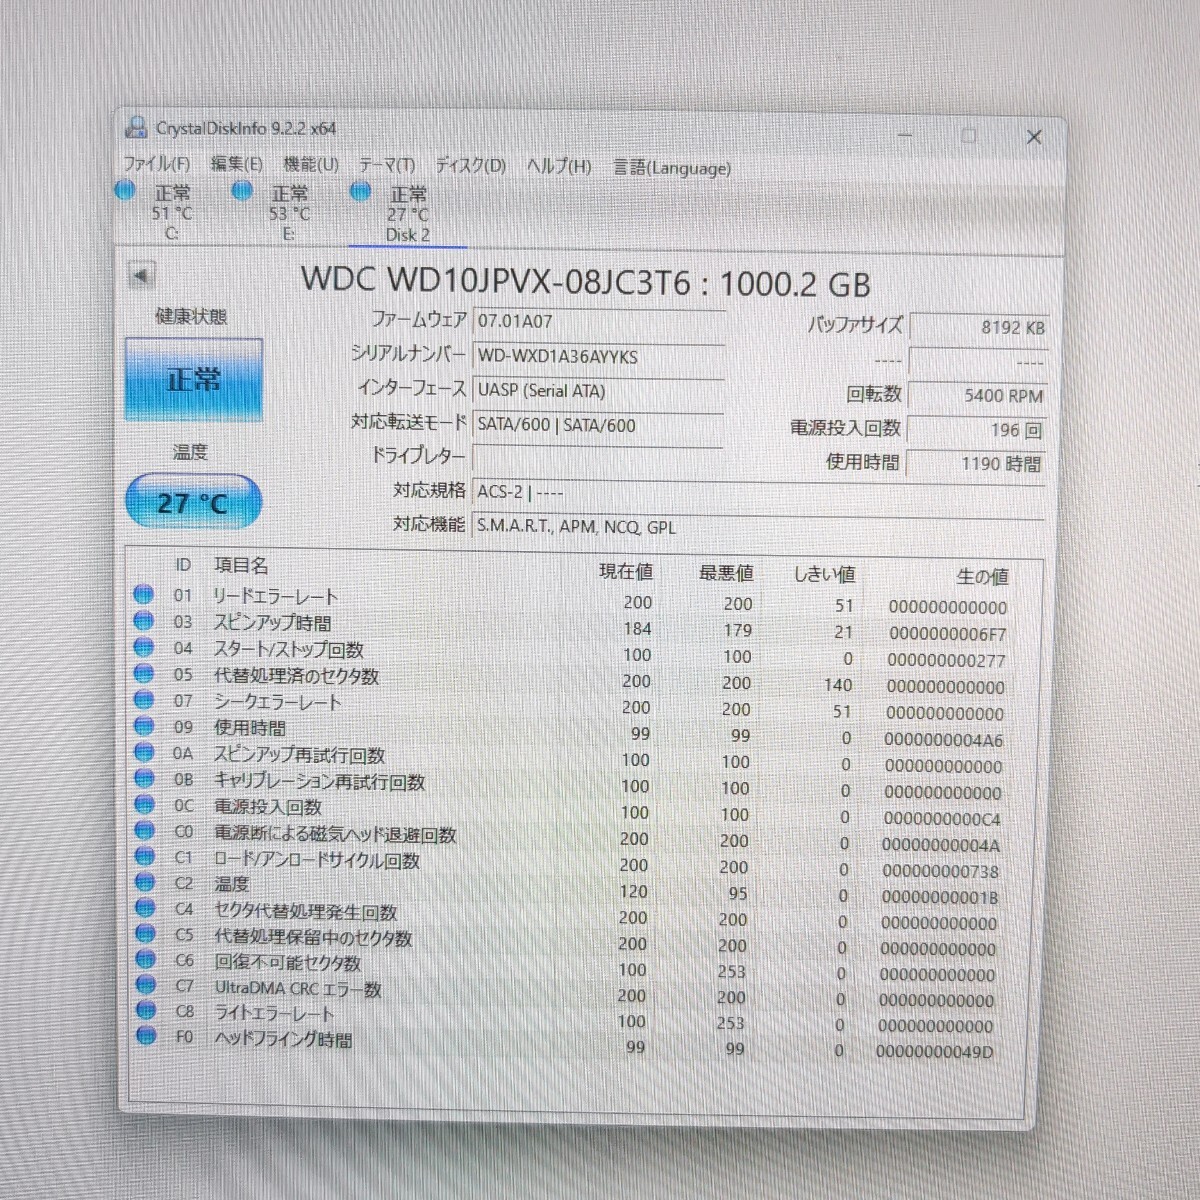Click status icon of 05 代替処理済のセクタ数 row
Screen dimensions: 1200x1200
tap(144, 673)
